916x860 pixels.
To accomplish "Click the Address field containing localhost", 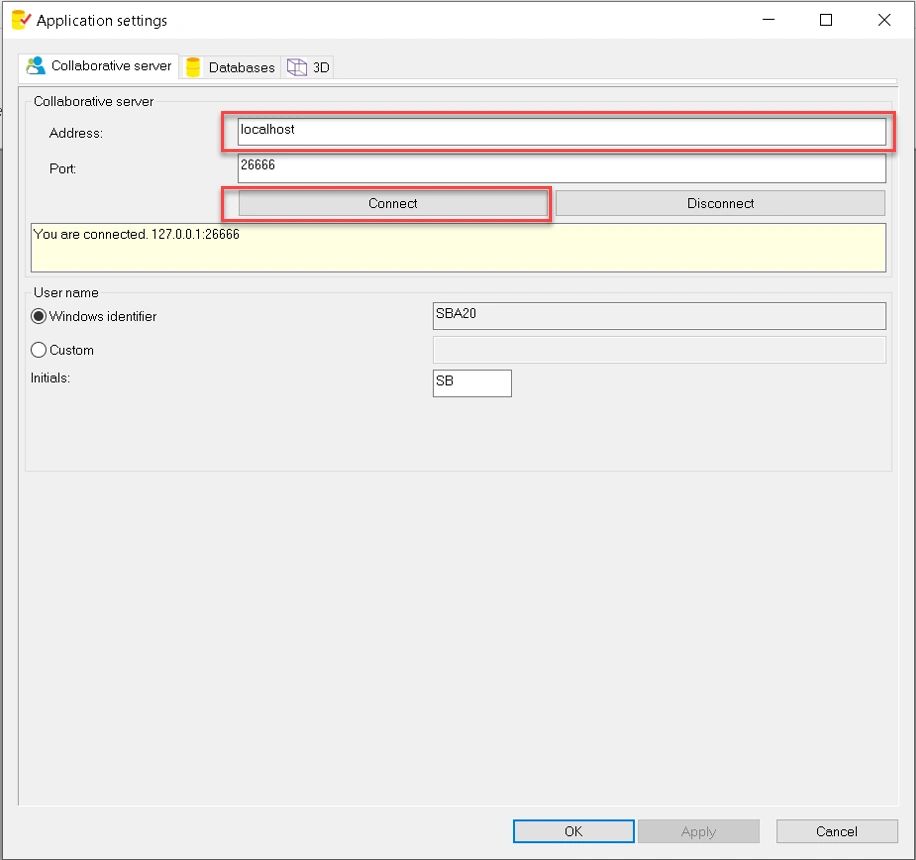I will tap(561, 131).
